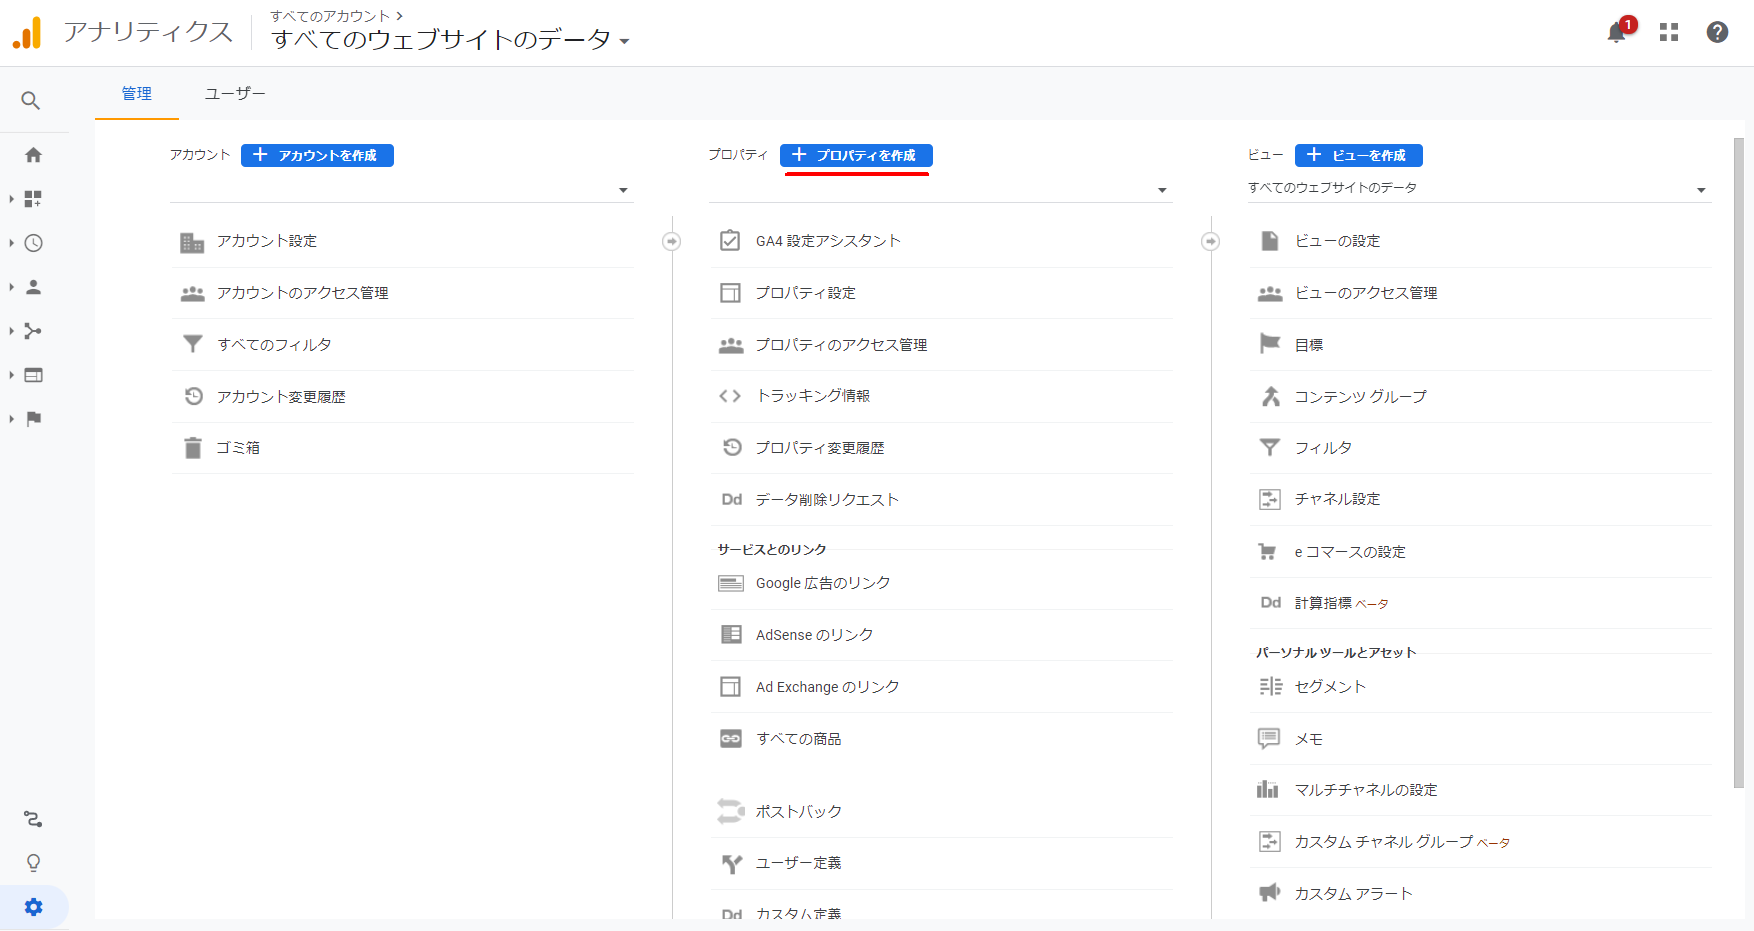Click the Discover lightbulb icon
The height and width of the screenshot is (931, 1754).
click(x=33, y=863)
